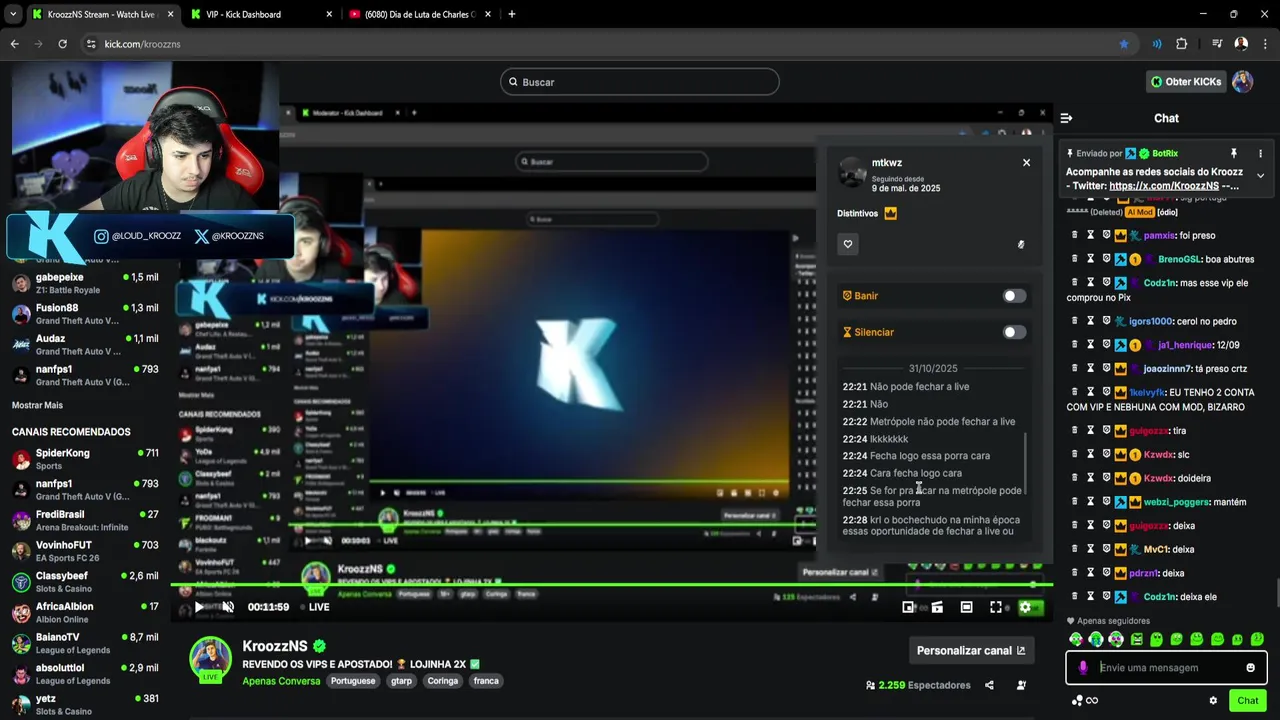
Task: Delete joaozinnn7's chat message
Action: pos(1075,367)
